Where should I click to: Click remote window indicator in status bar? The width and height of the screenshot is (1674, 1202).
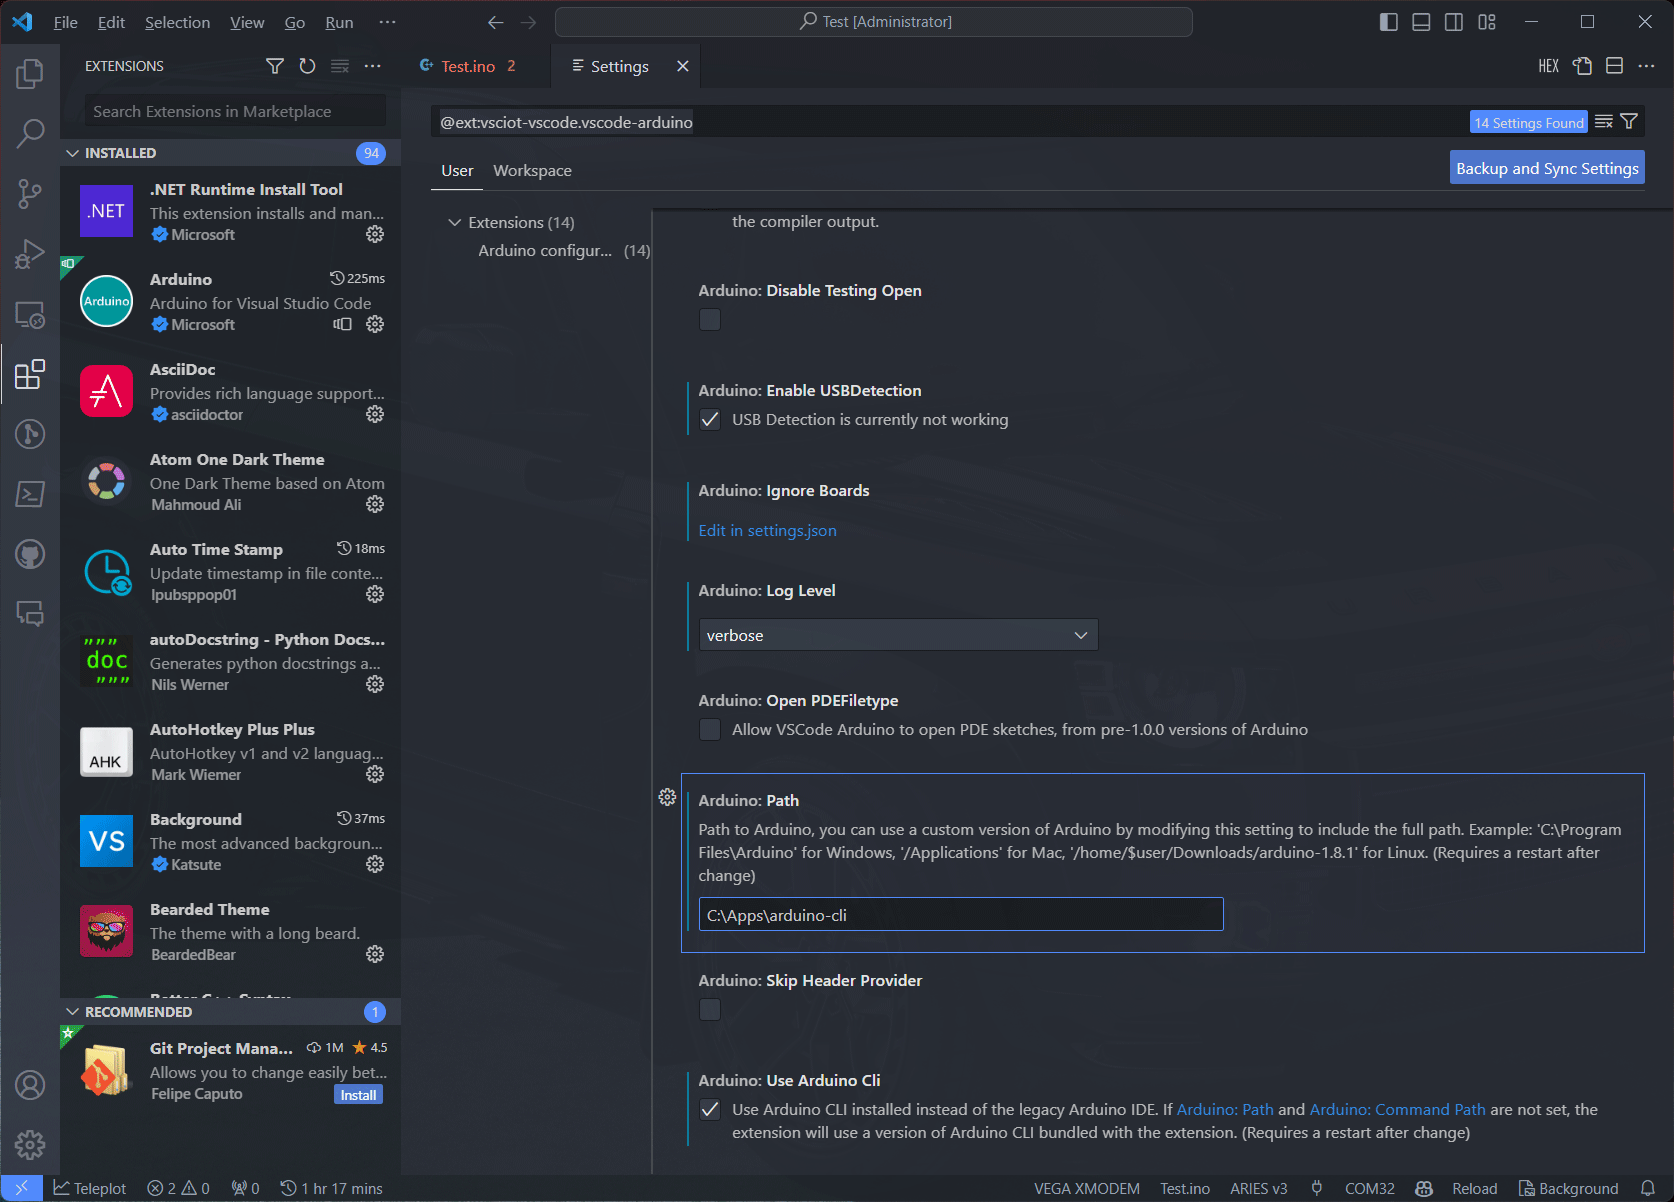[x=21, y=1188]
